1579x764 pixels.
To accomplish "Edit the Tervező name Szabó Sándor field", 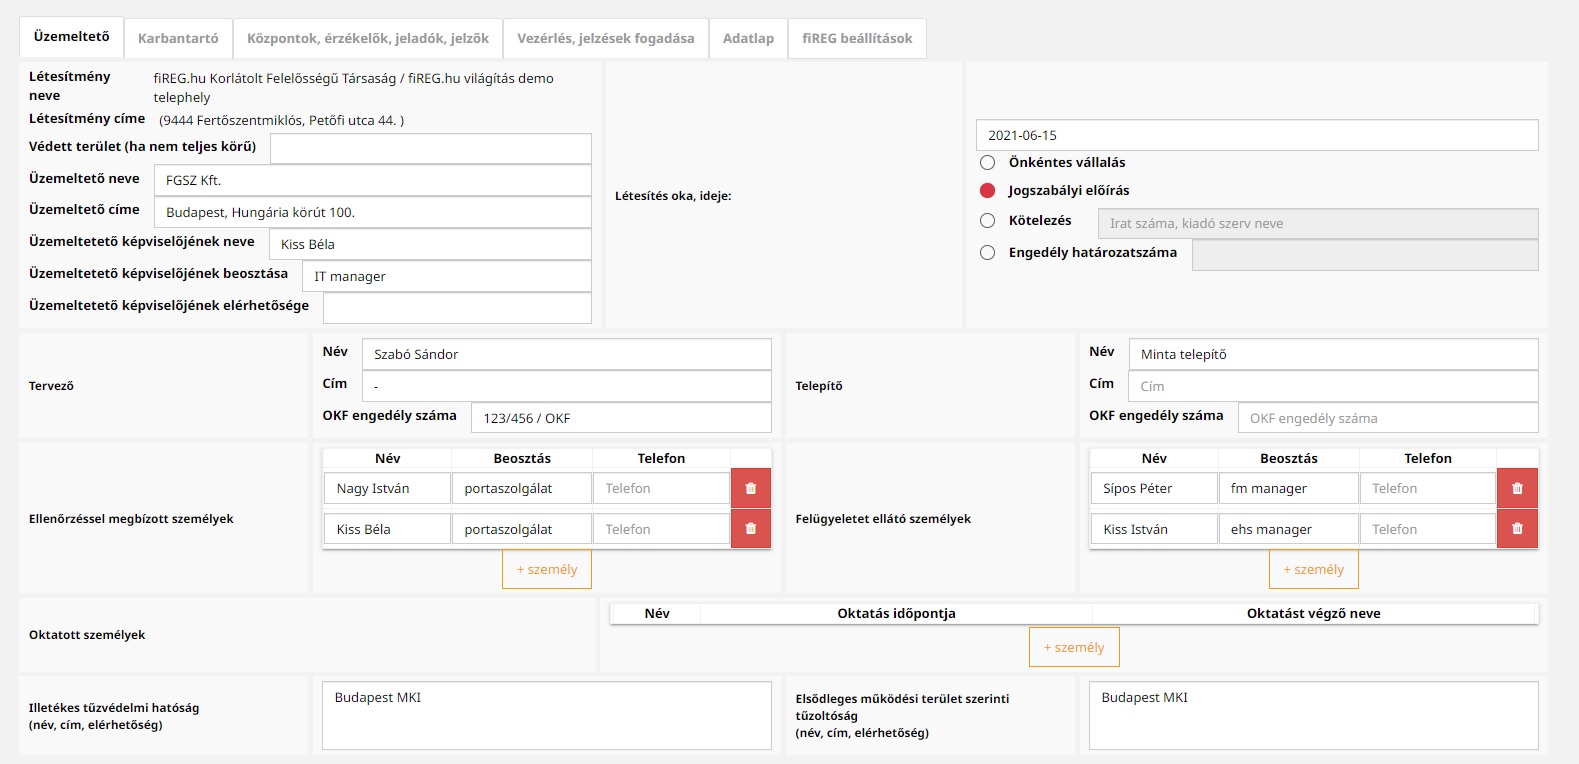I will [x=567, y=355].
